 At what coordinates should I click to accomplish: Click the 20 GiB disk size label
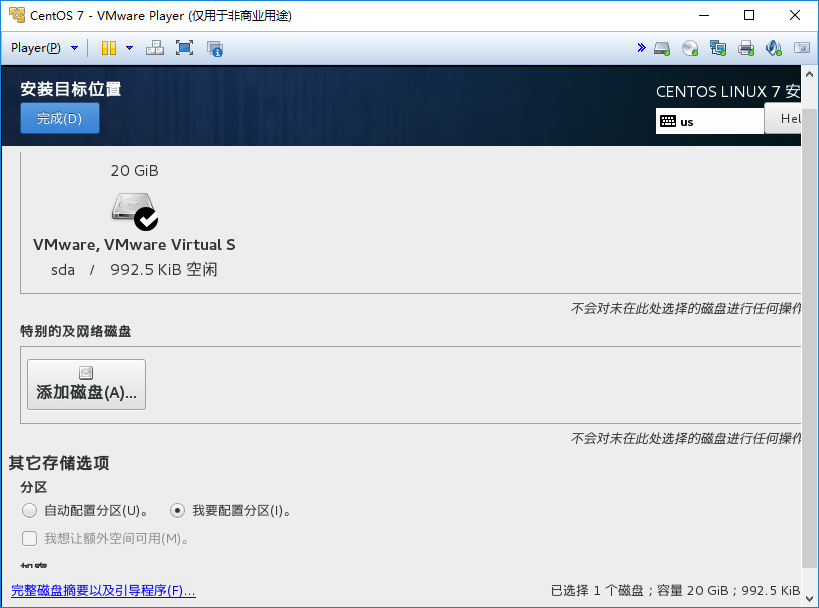134,171
